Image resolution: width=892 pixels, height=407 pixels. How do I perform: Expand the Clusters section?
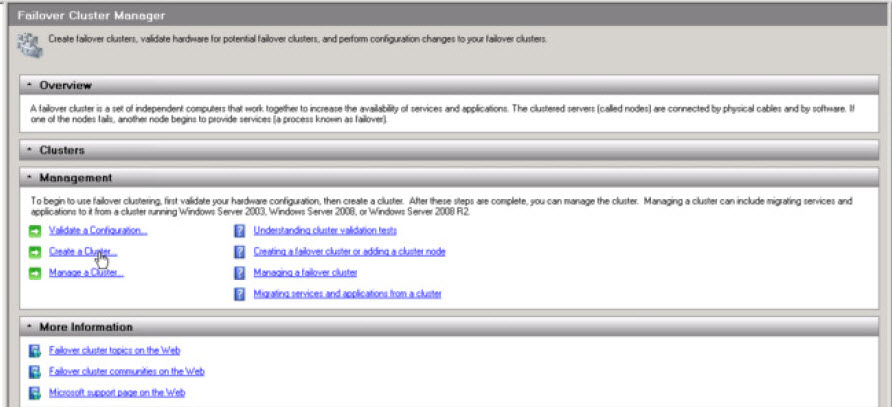pyautogui.click(x=30, y=150)
